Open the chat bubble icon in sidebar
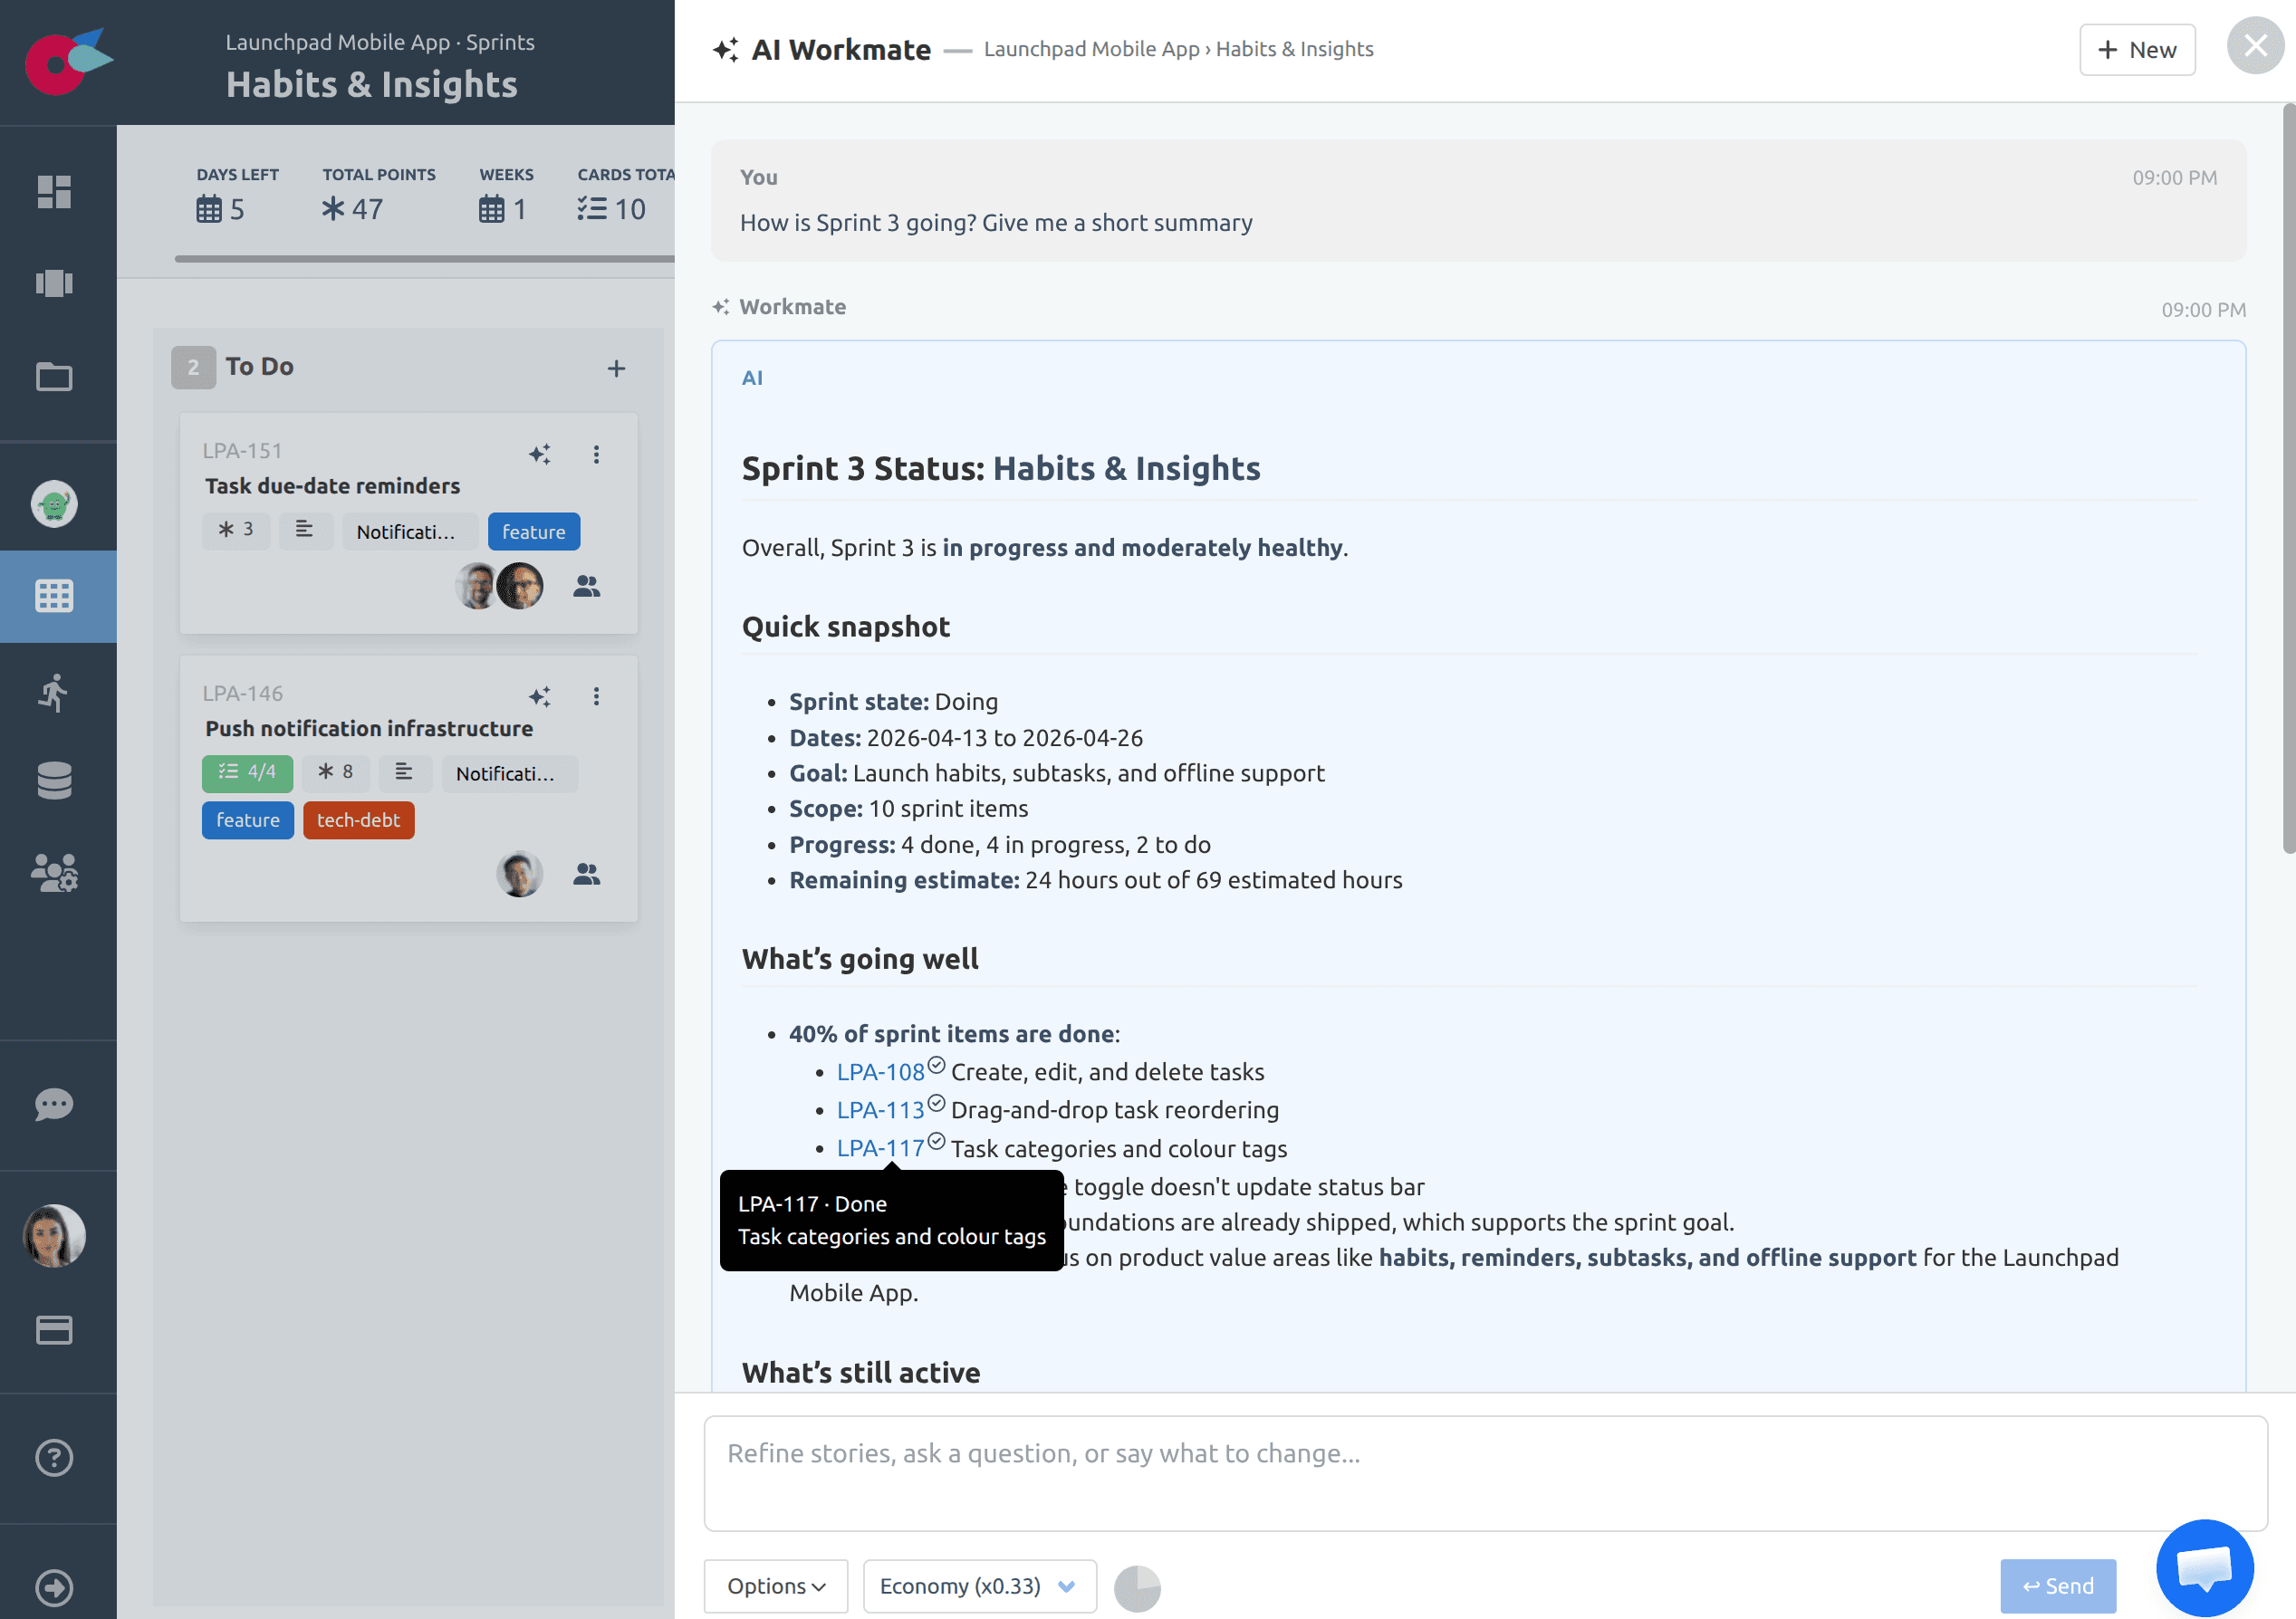The image size is (2296, 1619). click(x=55, y=1104)
